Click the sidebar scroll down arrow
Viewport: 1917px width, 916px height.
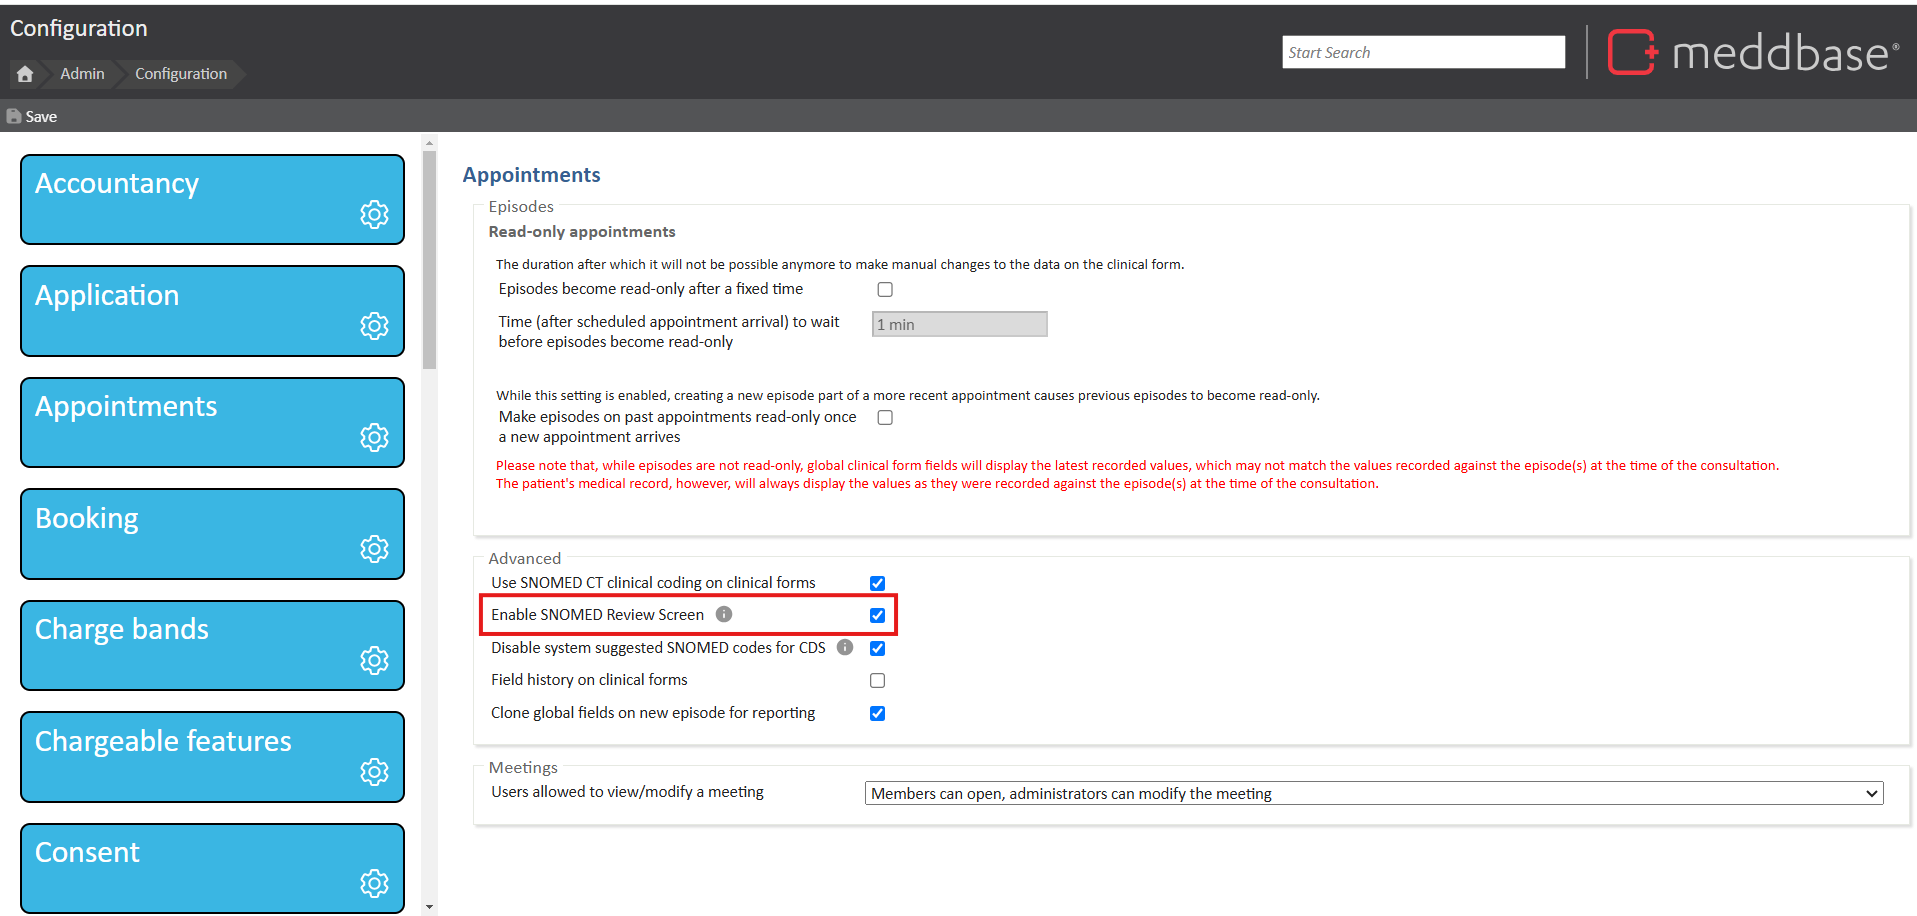click(429, 907)
